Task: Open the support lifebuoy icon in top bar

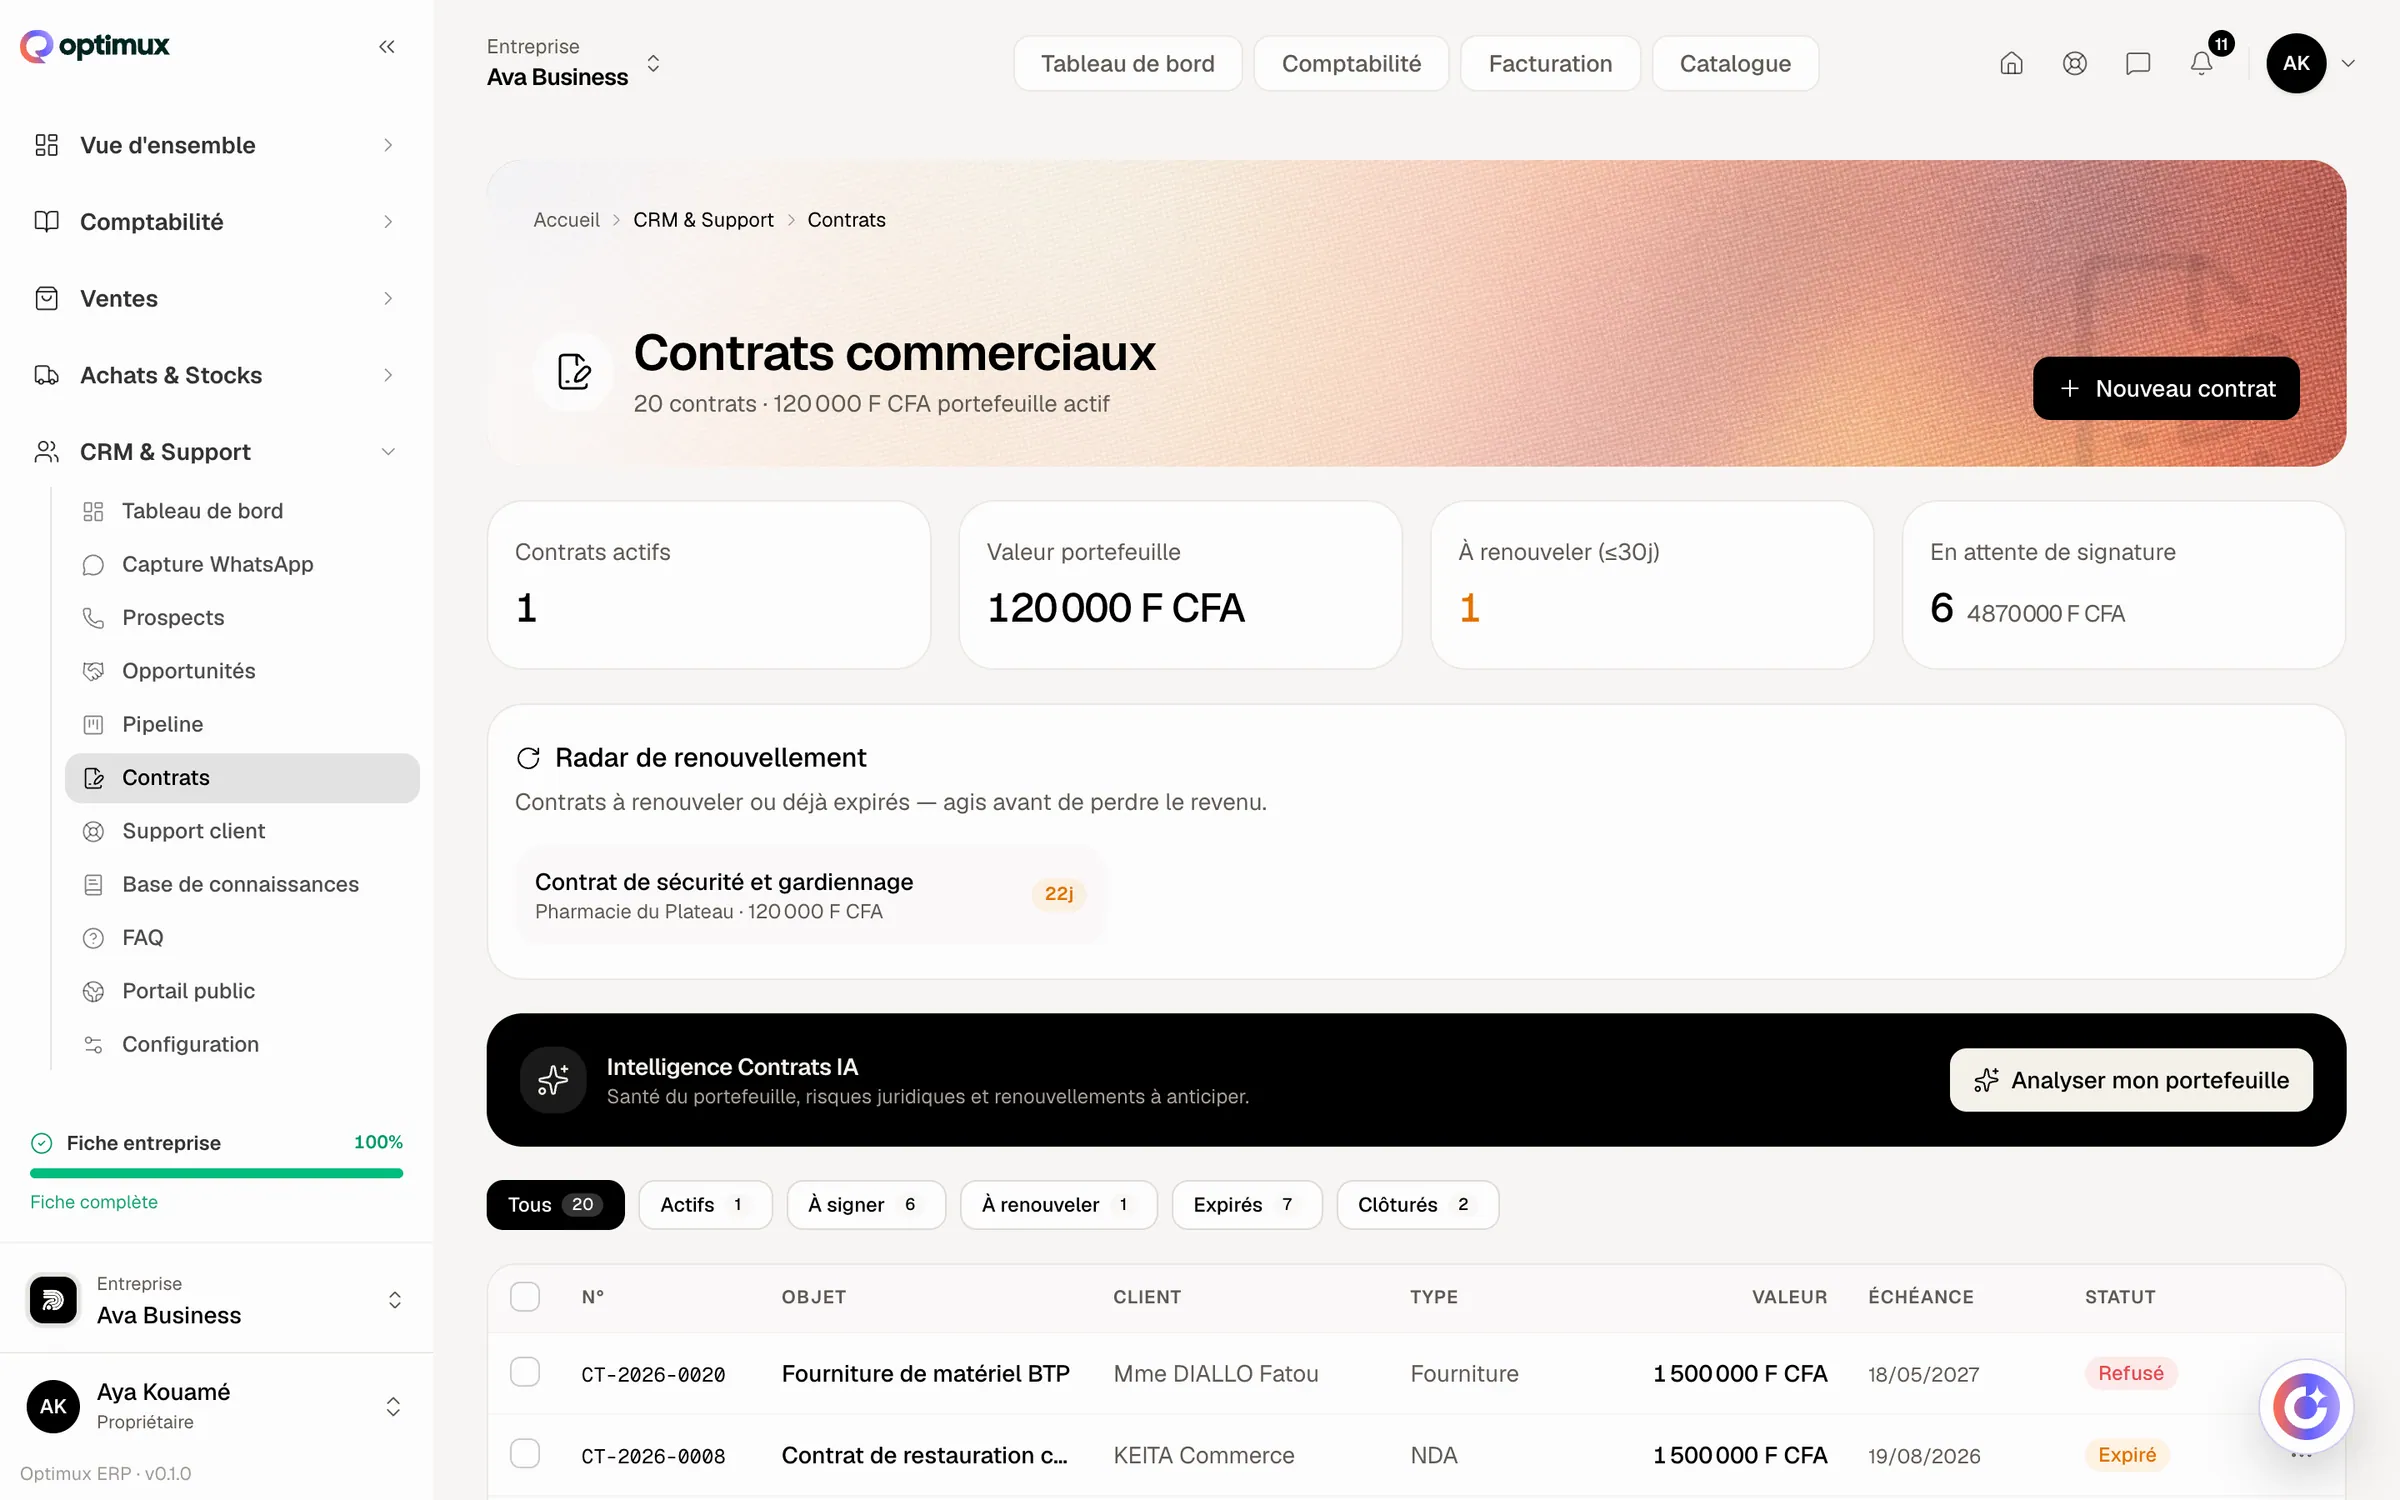Action: pyautogui.click(x=2075, y=64)
